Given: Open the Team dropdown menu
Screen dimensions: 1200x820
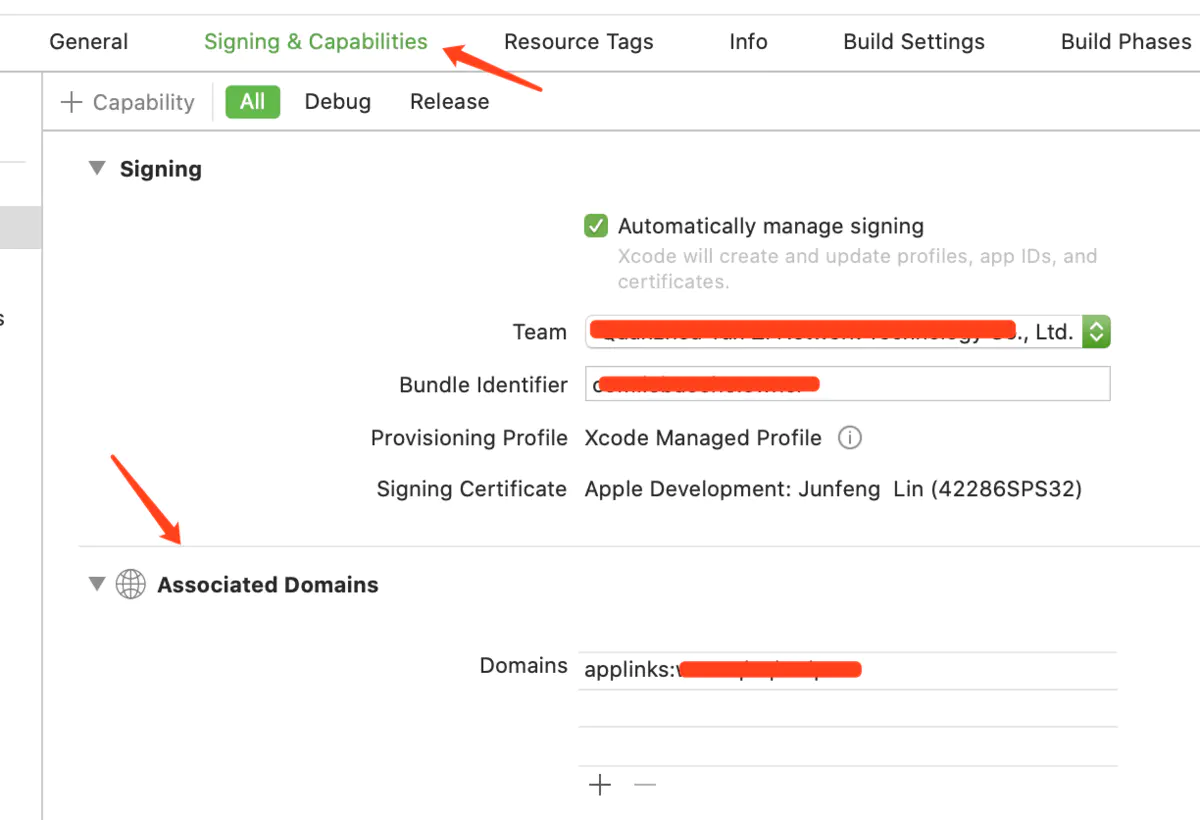Looking at the screenshot, I should point(1097,332).
